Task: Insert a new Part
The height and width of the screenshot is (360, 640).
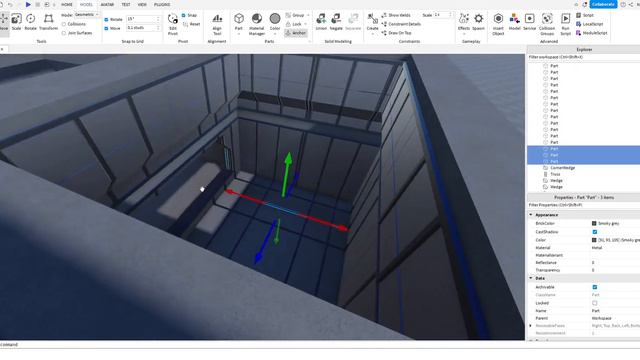Action: (x=239, y=22)
